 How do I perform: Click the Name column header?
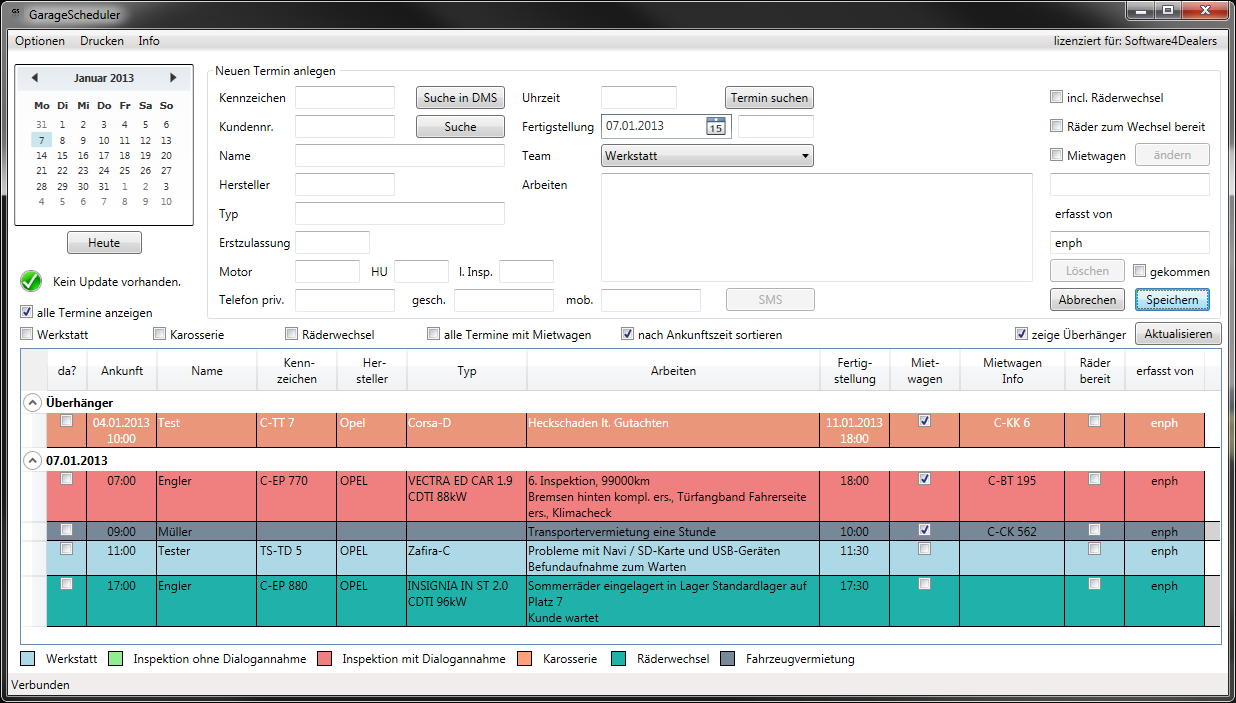(x=207, y=371)
